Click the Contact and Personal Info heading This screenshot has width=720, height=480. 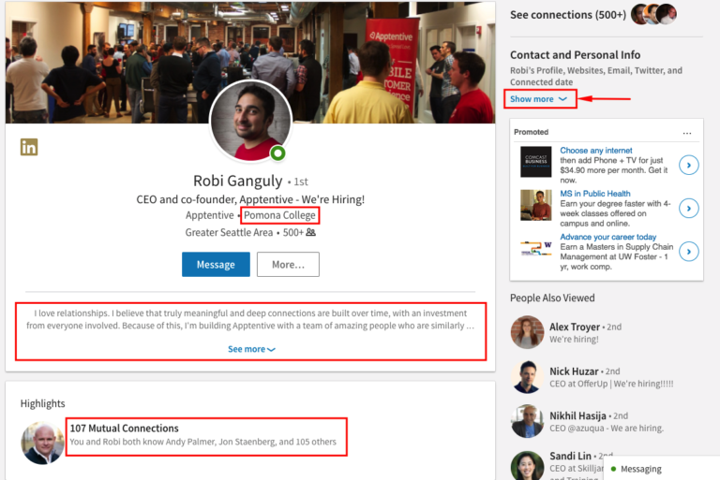click(575, 55)
